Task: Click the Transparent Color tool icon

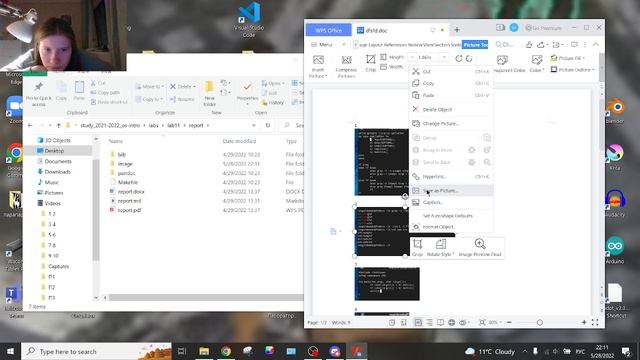Action: (x=502, y=60)
